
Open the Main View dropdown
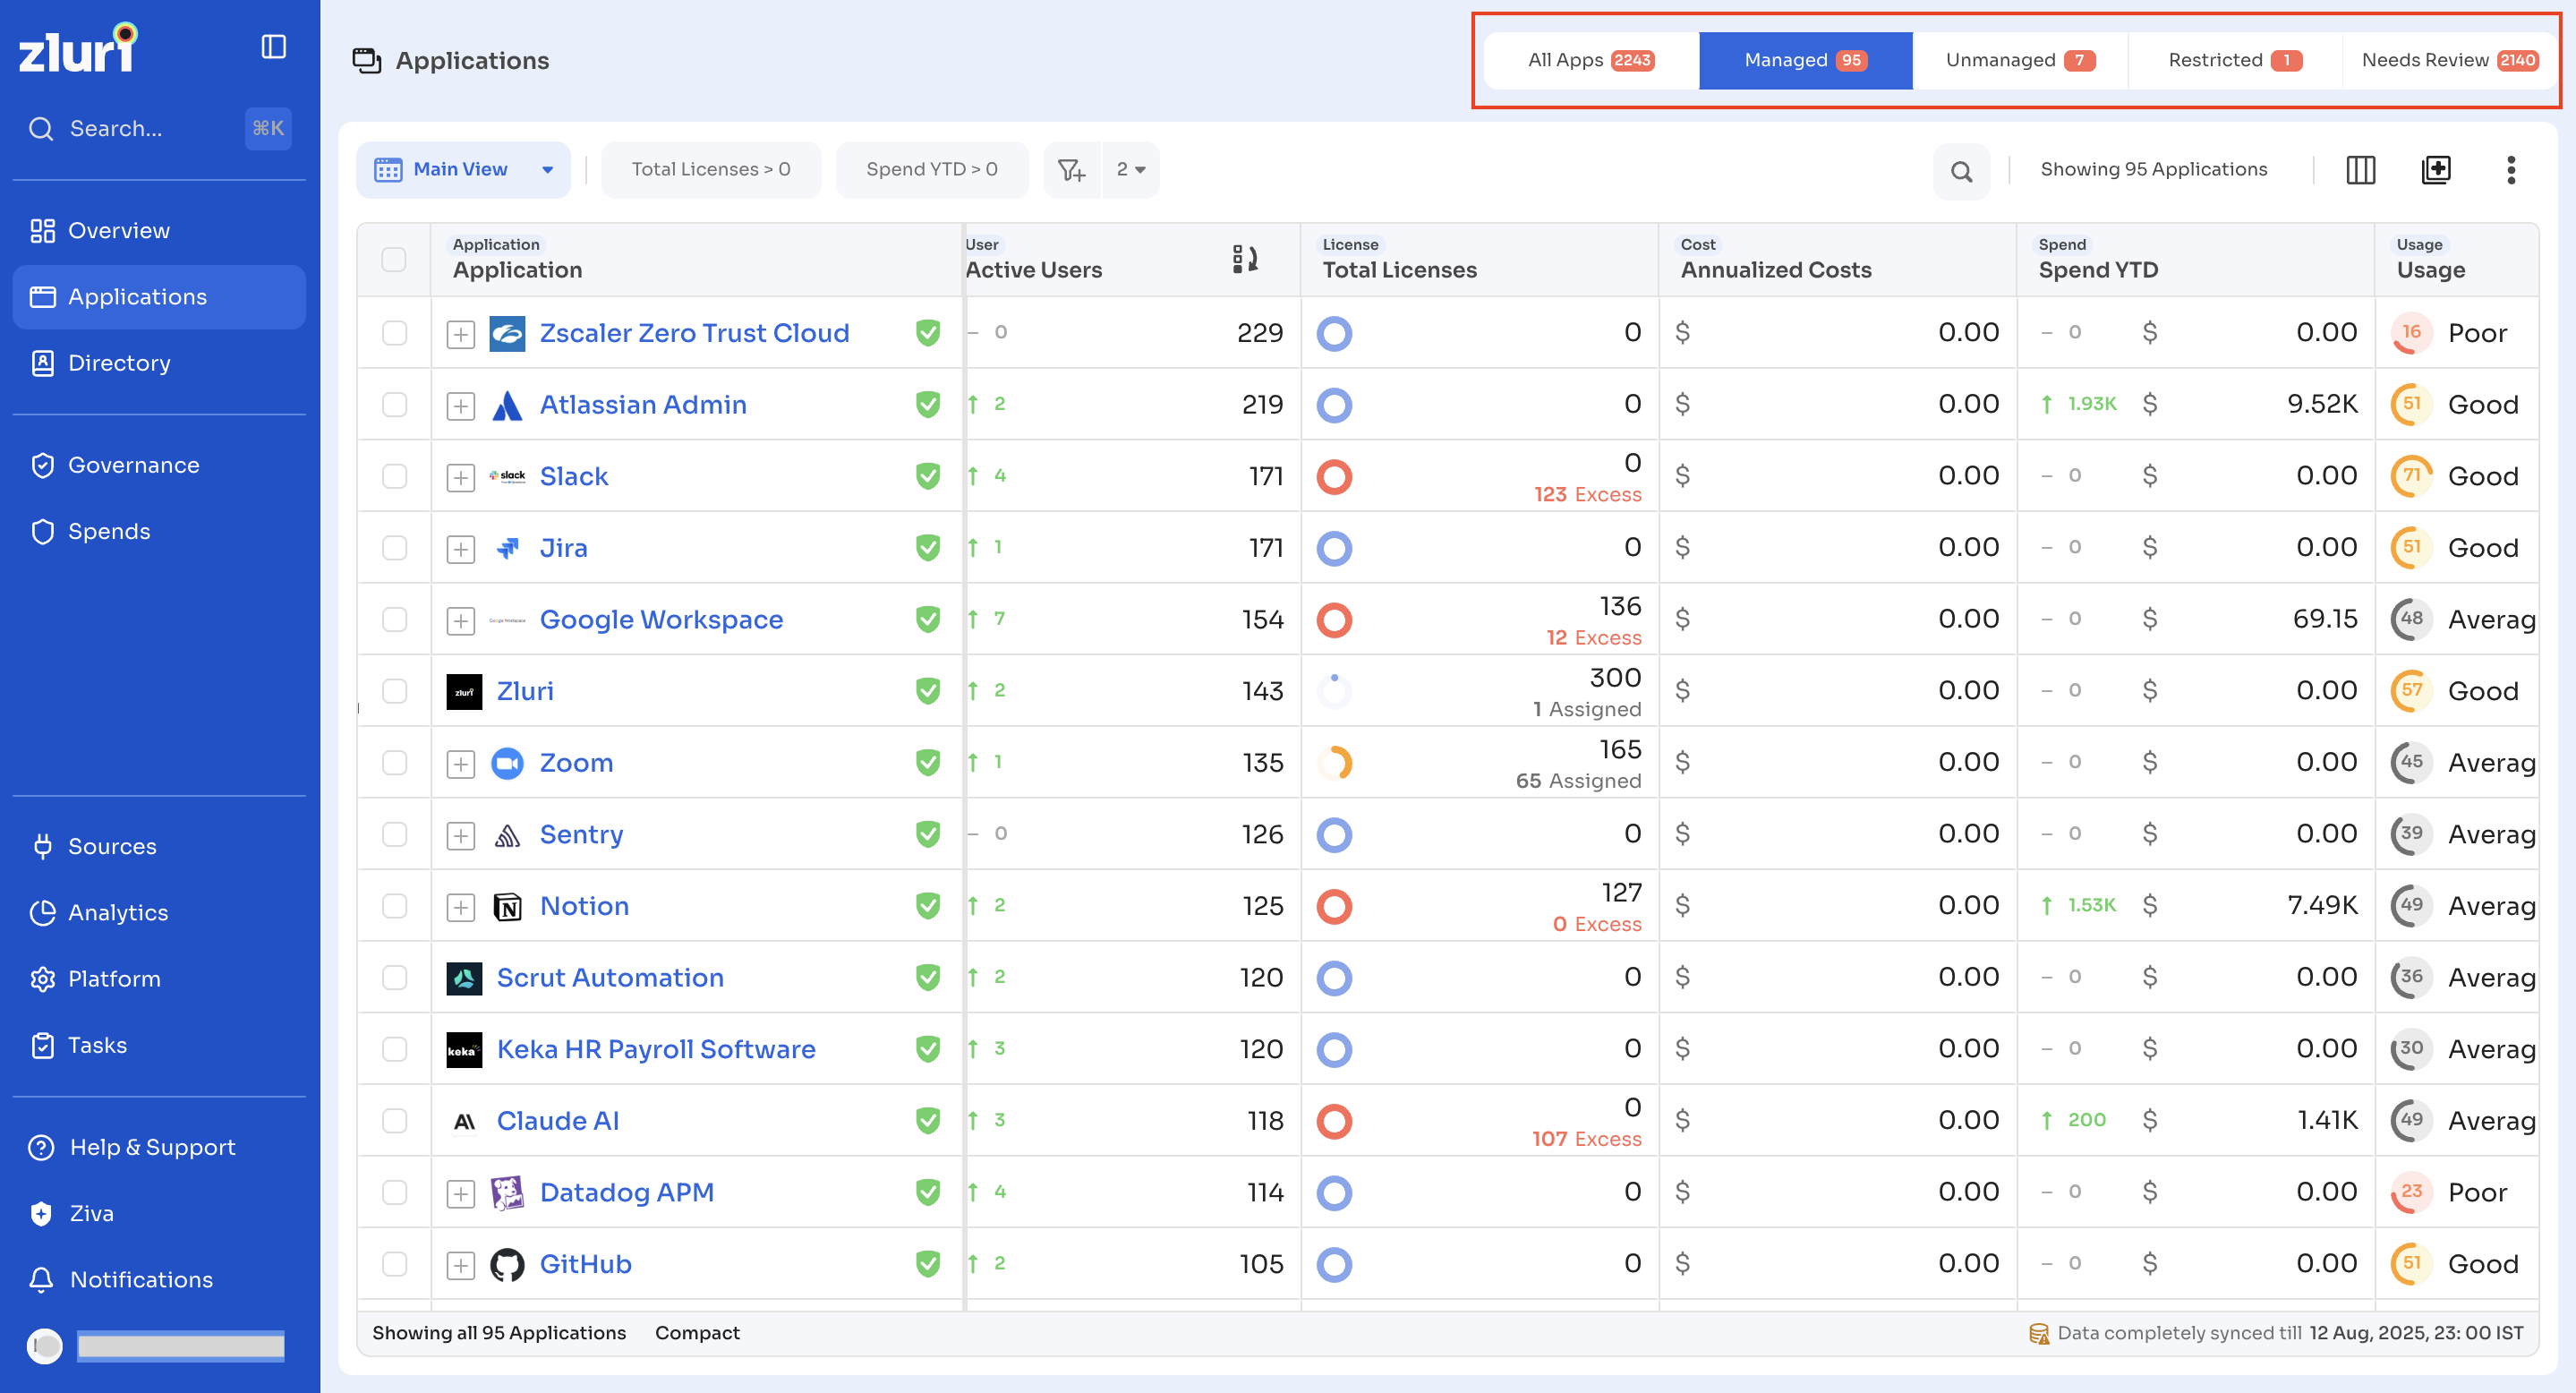(464, 170)
